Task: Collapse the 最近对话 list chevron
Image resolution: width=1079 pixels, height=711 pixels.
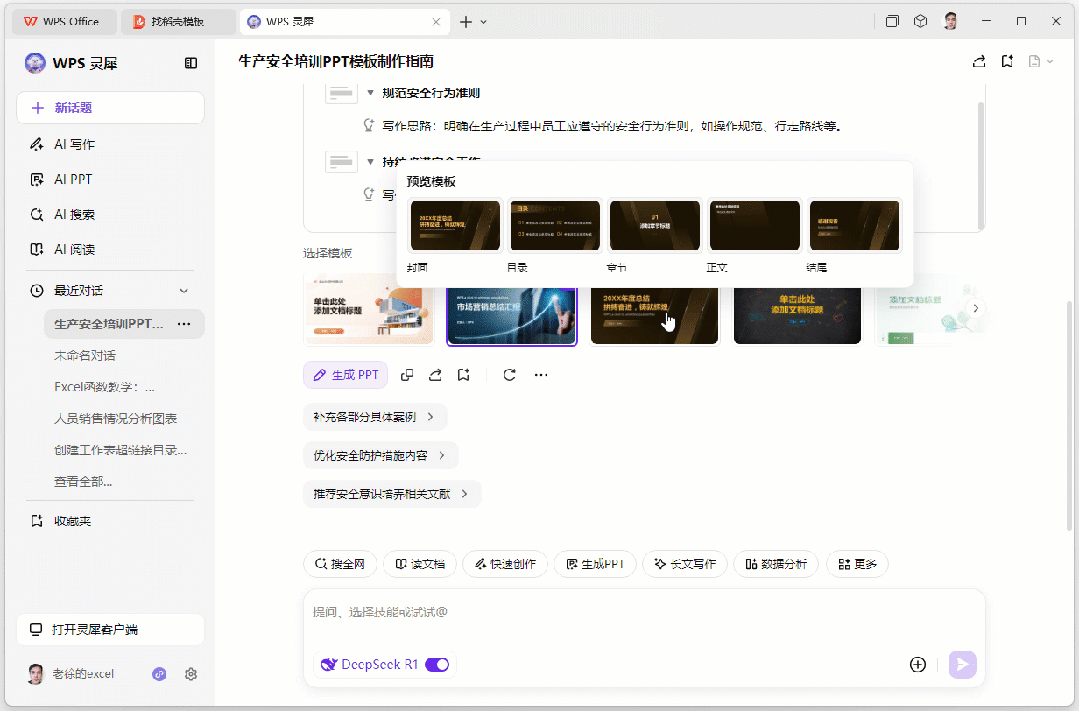Action: [x=184, y=291]
